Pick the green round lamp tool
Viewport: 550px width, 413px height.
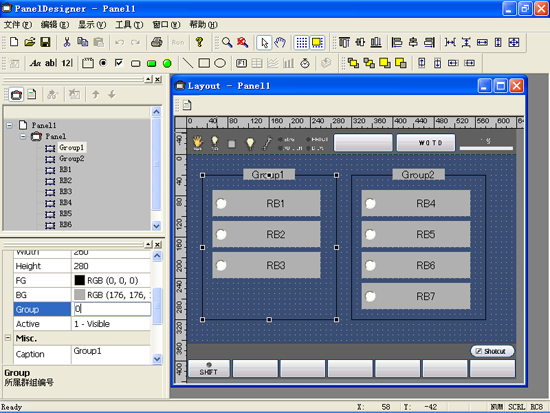(x=167, y=63)
